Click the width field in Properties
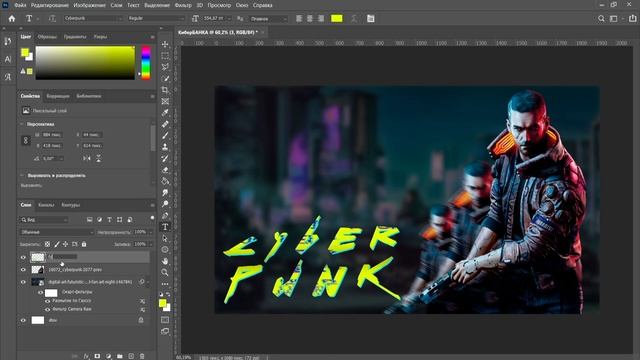 coord(52,135)
